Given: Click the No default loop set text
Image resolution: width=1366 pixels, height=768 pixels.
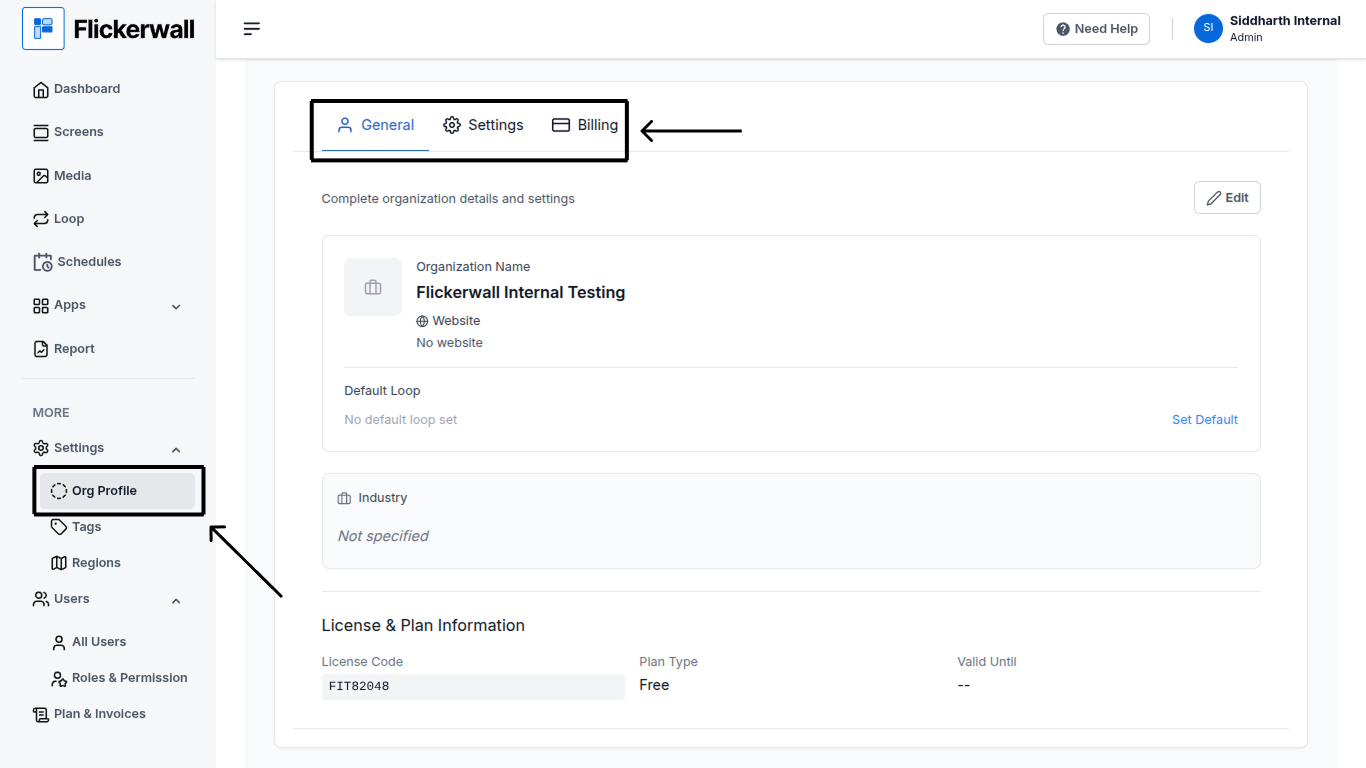Looking at the screenshot, I should click(401, 420).
